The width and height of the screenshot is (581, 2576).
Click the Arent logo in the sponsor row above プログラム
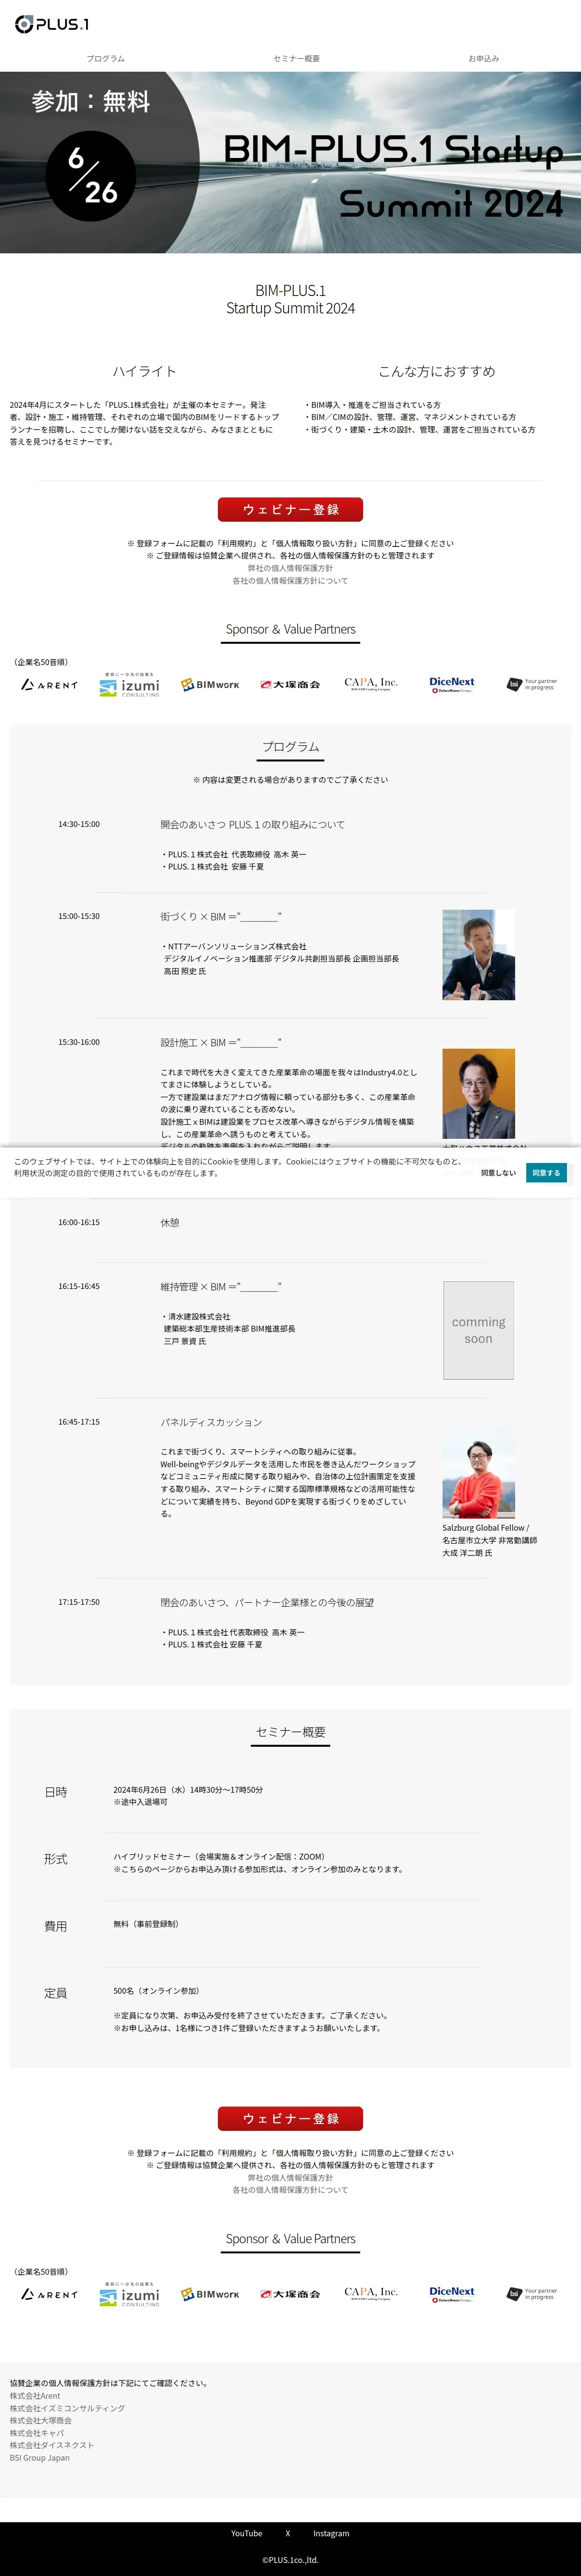click(49, 685)
